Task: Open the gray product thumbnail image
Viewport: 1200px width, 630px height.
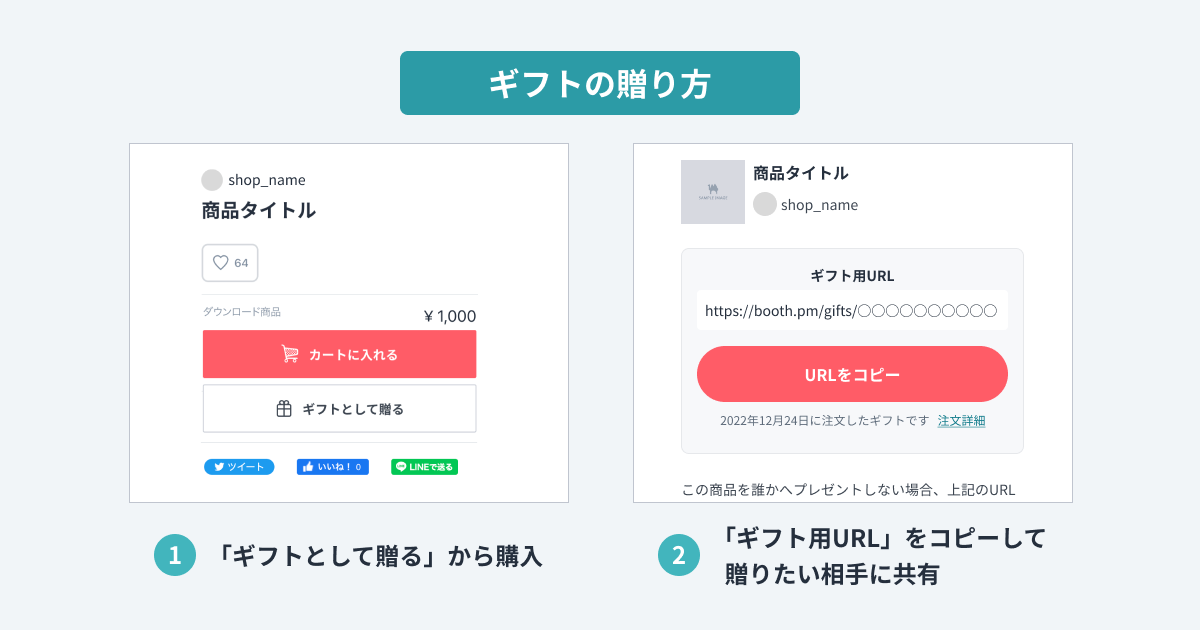Action: pyautogui.click(x=713, y=192)
